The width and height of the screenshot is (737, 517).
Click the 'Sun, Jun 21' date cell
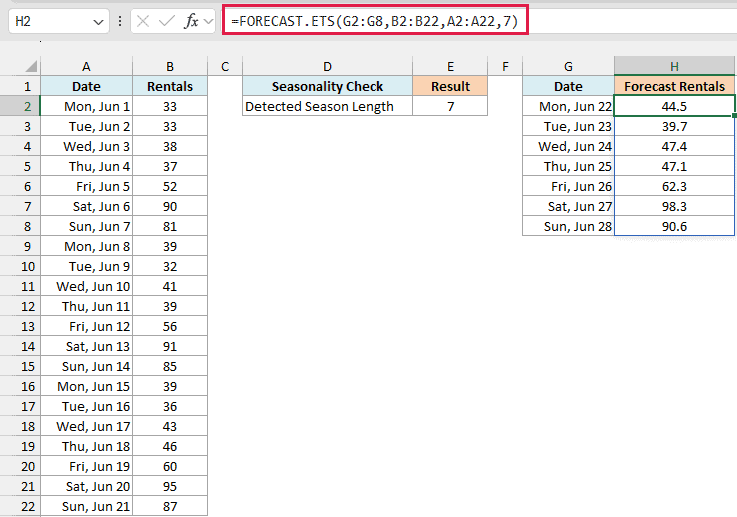point(86,506)
